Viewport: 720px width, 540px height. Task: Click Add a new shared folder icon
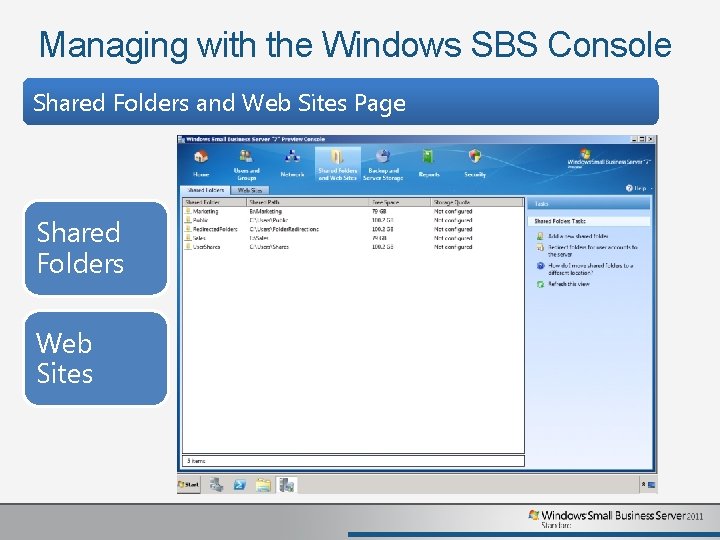[x=540, y=236]
